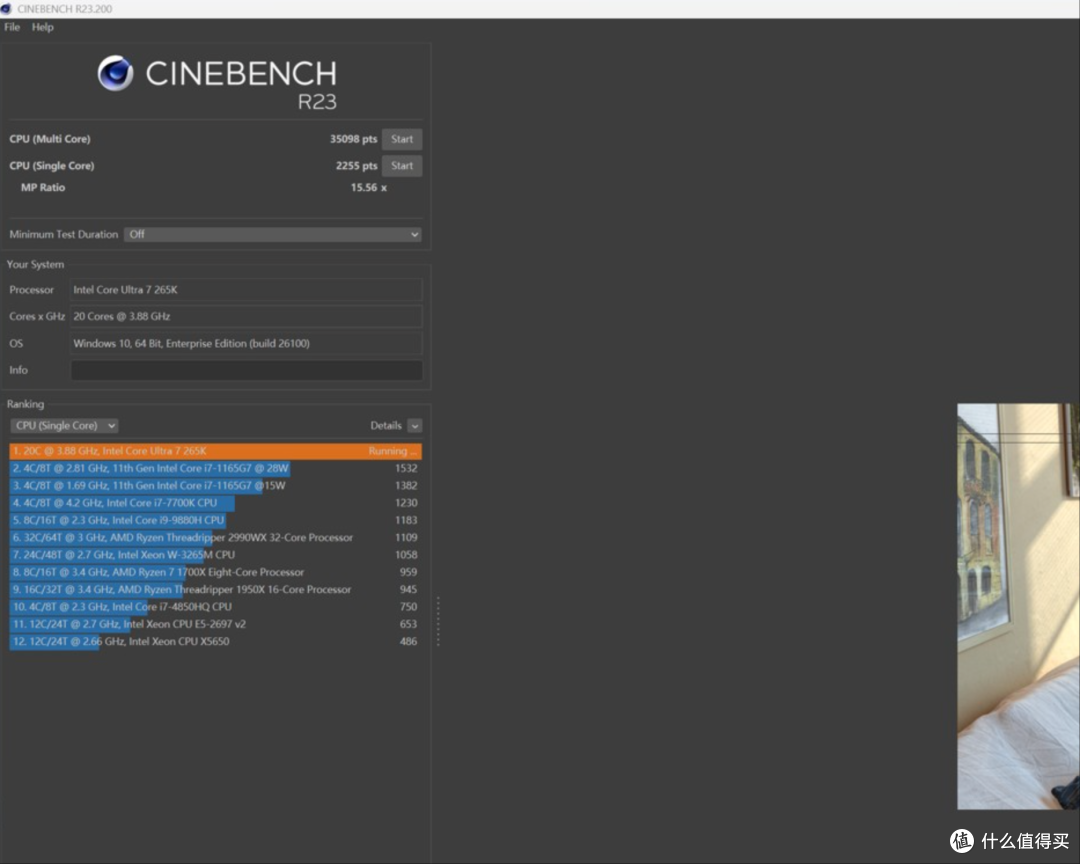
Task: Click the empty Info input field
Action: click(246, 370)
